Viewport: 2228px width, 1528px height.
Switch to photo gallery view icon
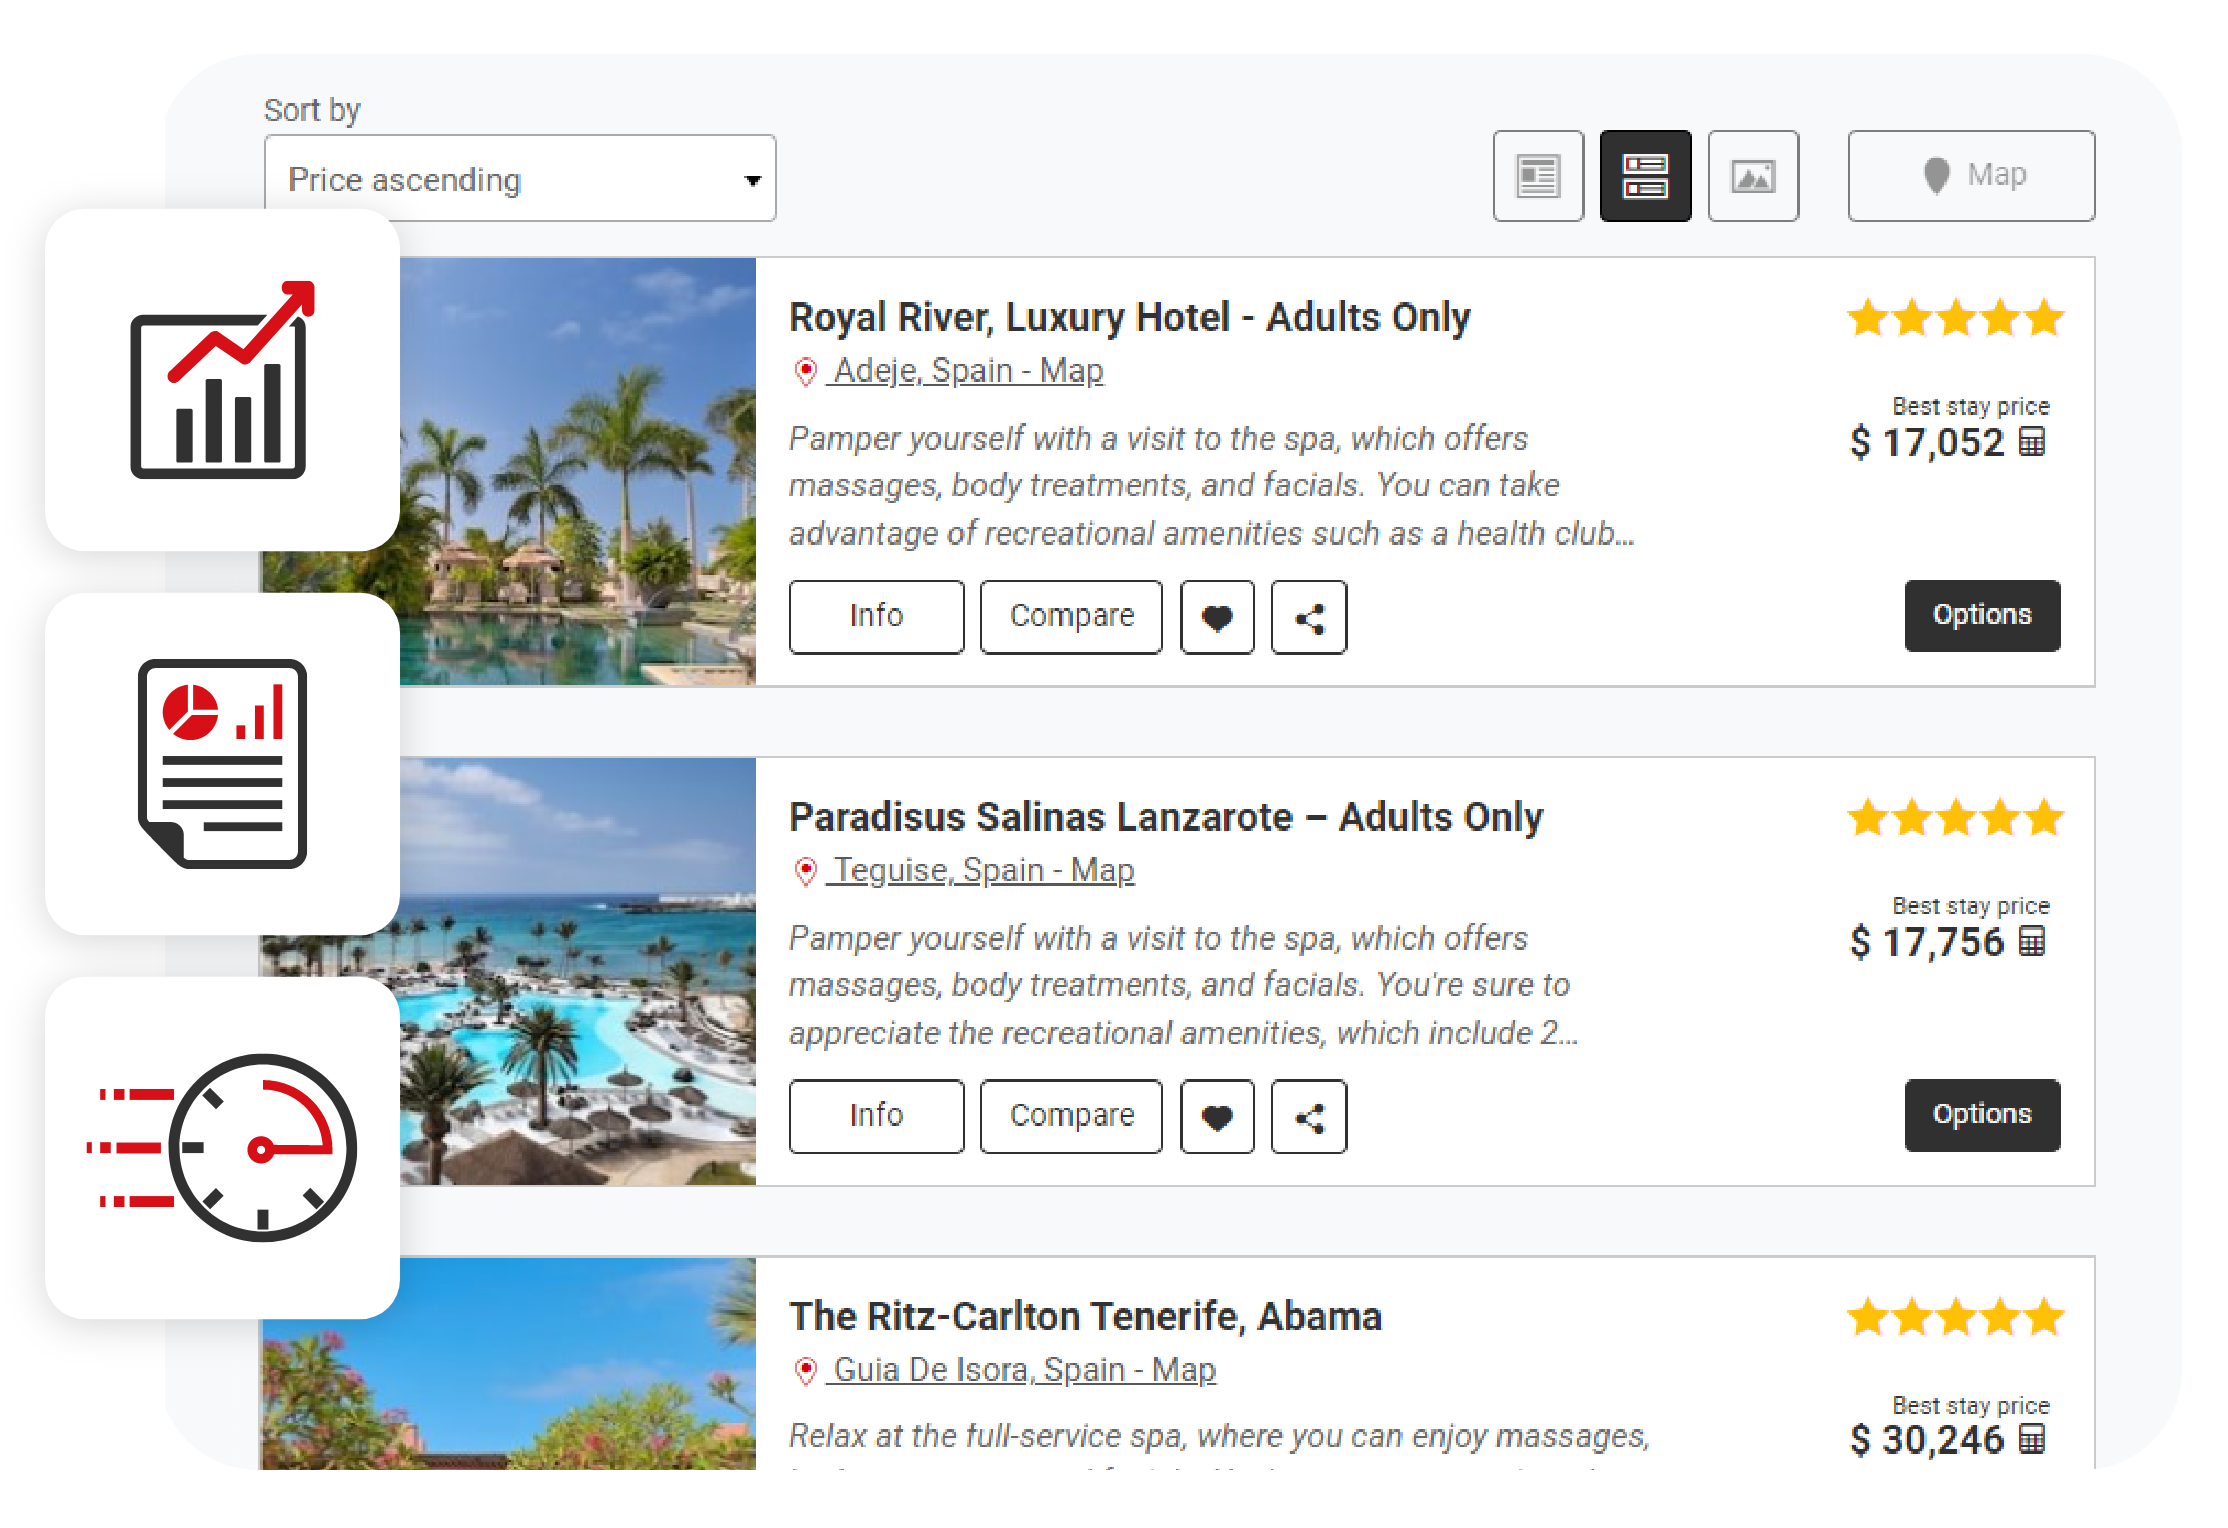point(1753,176)
